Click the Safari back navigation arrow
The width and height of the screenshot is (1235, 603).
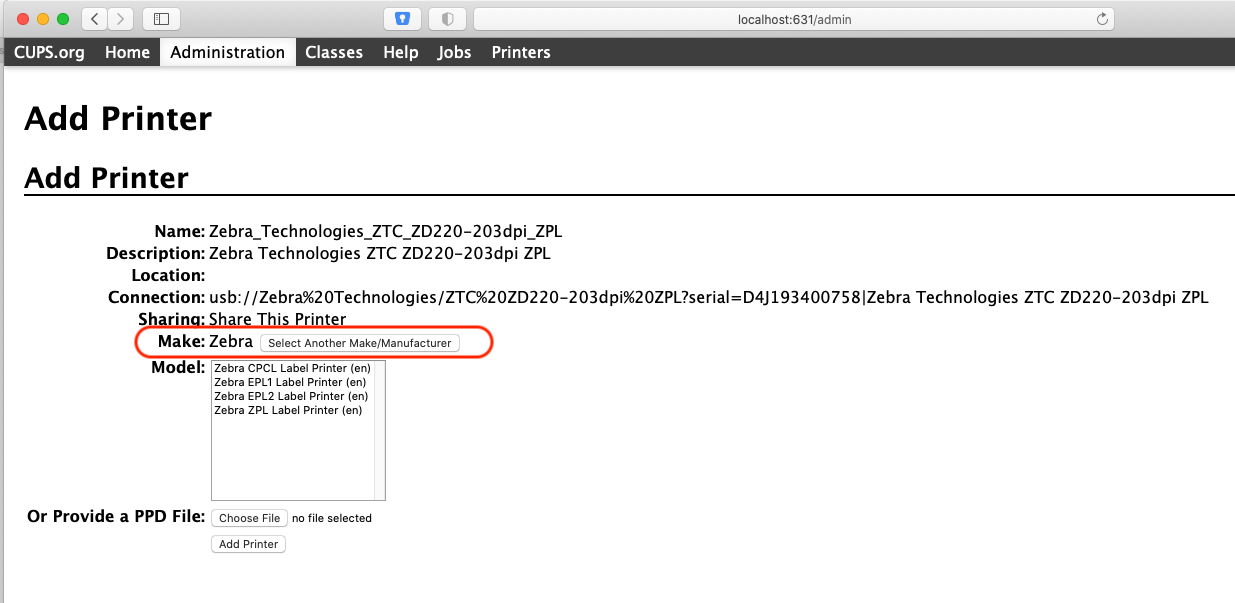click(94, 19)
